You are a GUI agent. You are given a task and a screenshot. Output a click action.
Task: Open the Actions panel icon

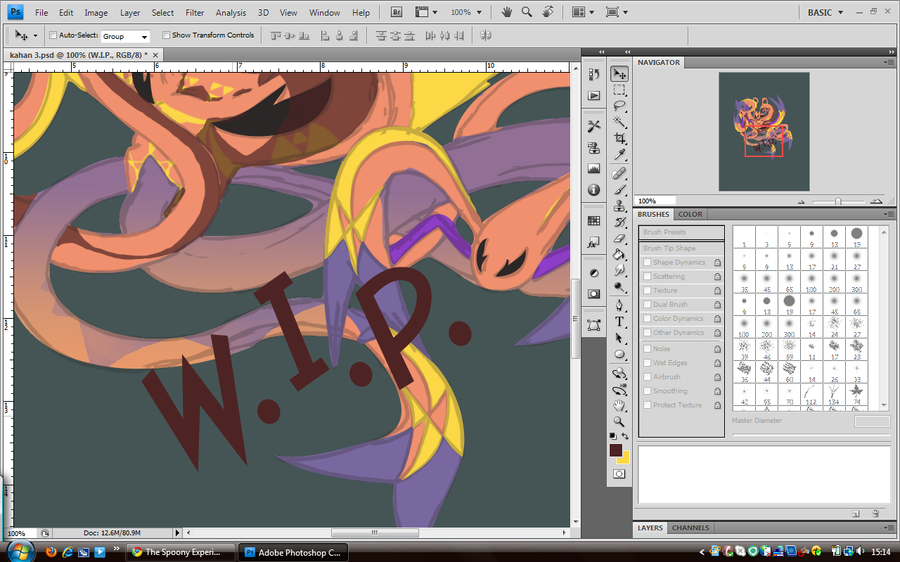click(x=594, y=95)
